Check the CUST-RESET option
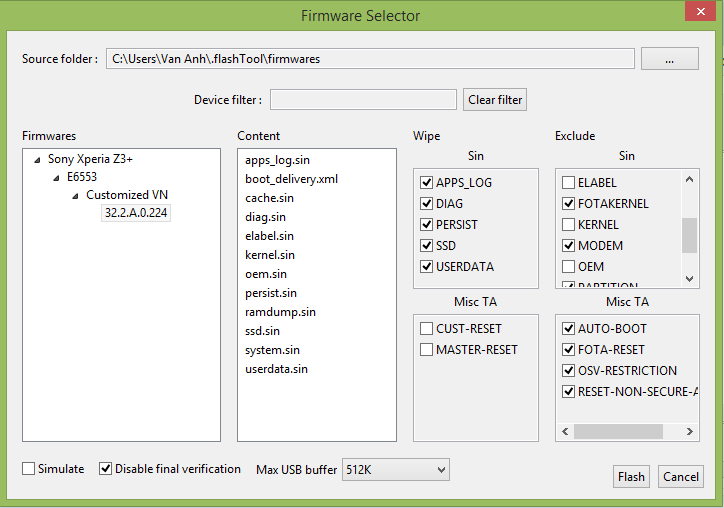The height and width of the screenshot is (508, 724). pyautogui.click(x=428, y=329)
